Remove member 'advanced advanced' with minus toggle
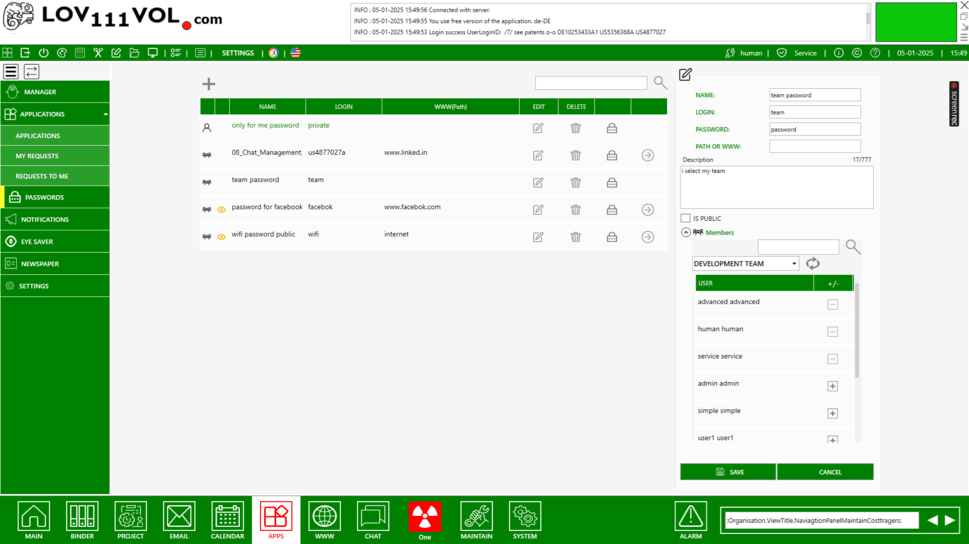Viewport: 969px width, 544px height. point(832,304)
